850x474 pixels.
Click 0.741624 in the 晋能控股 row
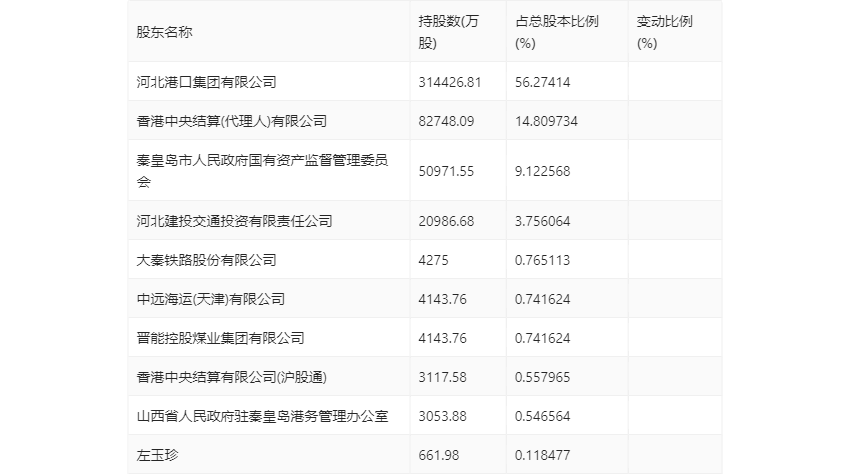543,338
